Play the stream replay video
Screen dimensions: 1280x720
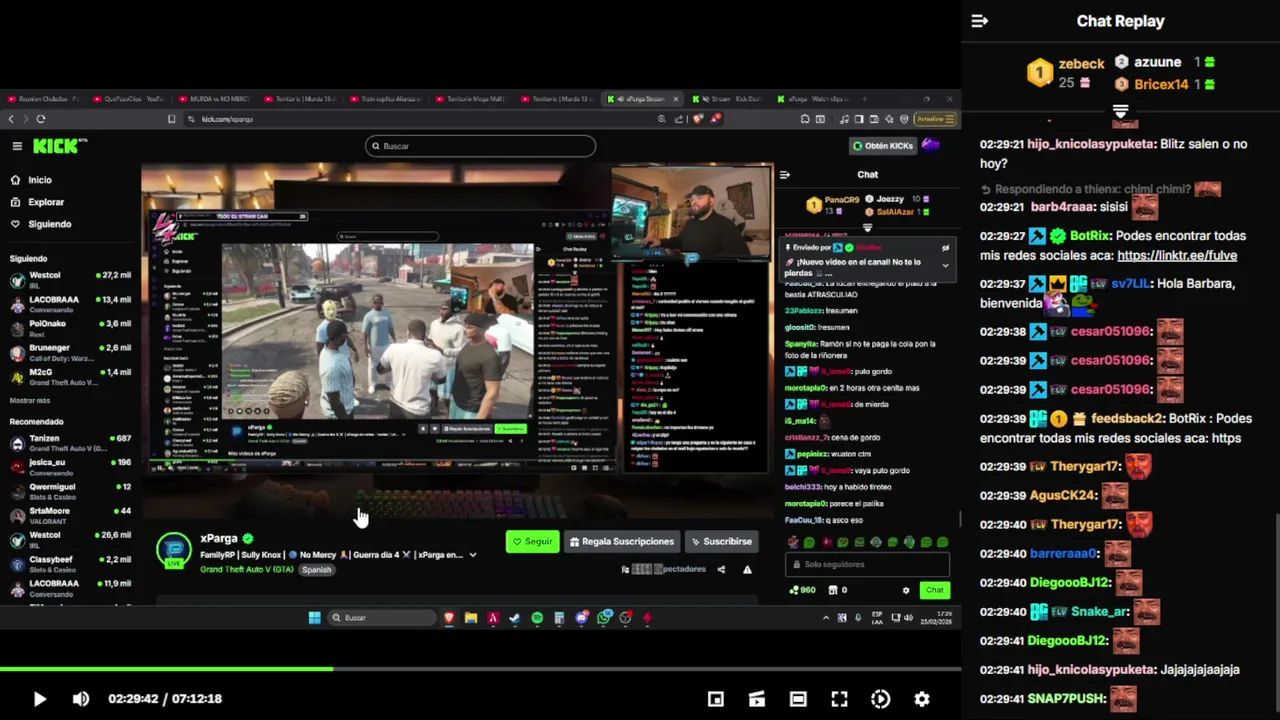tap(39, 699)
